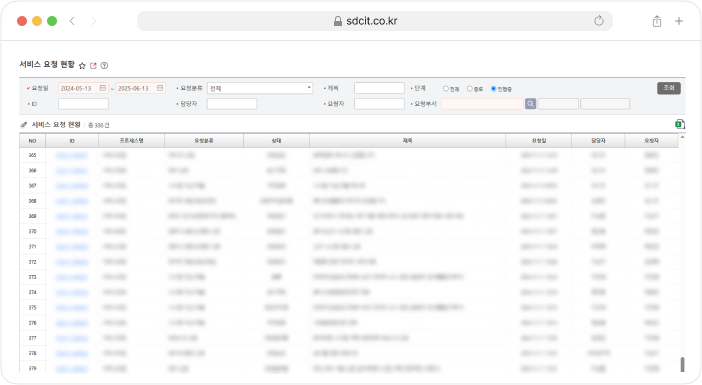Export the list to Excel icon
The width and height of the screenshot is (702, 385).
pyautogui.click(x=680, y=124)
